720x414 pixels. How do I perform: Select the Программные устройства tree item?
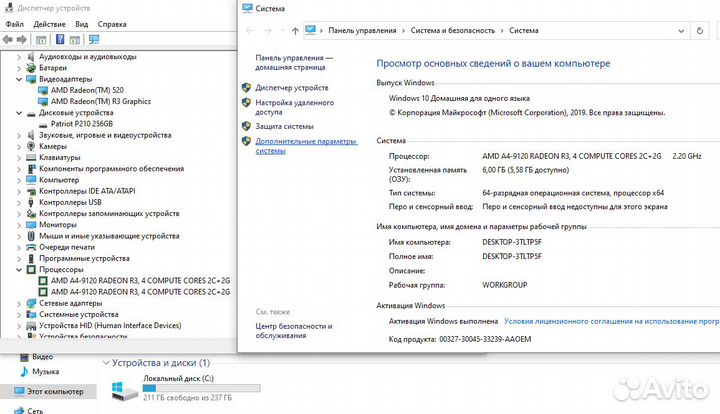pyautogui.click(x=84, y=258)
